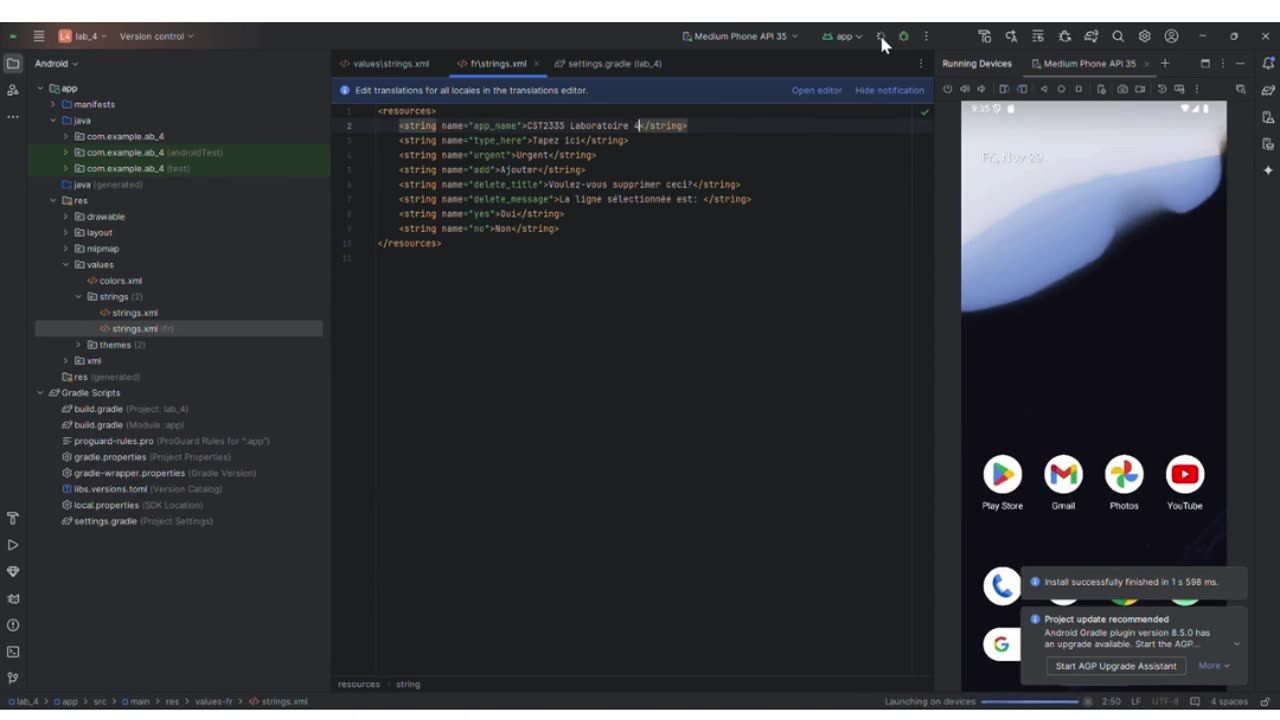1280x720 pixels.
Task: Click Hide notification link
Action: (889, 90)
